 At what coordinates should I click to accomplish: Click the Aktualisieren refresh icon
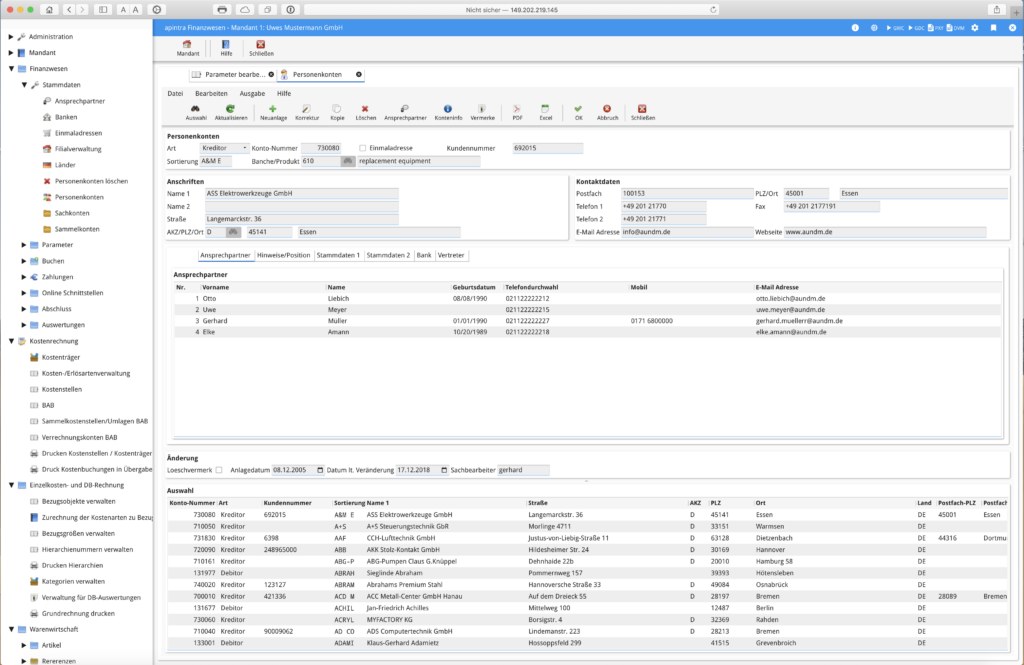pos(230,109)
